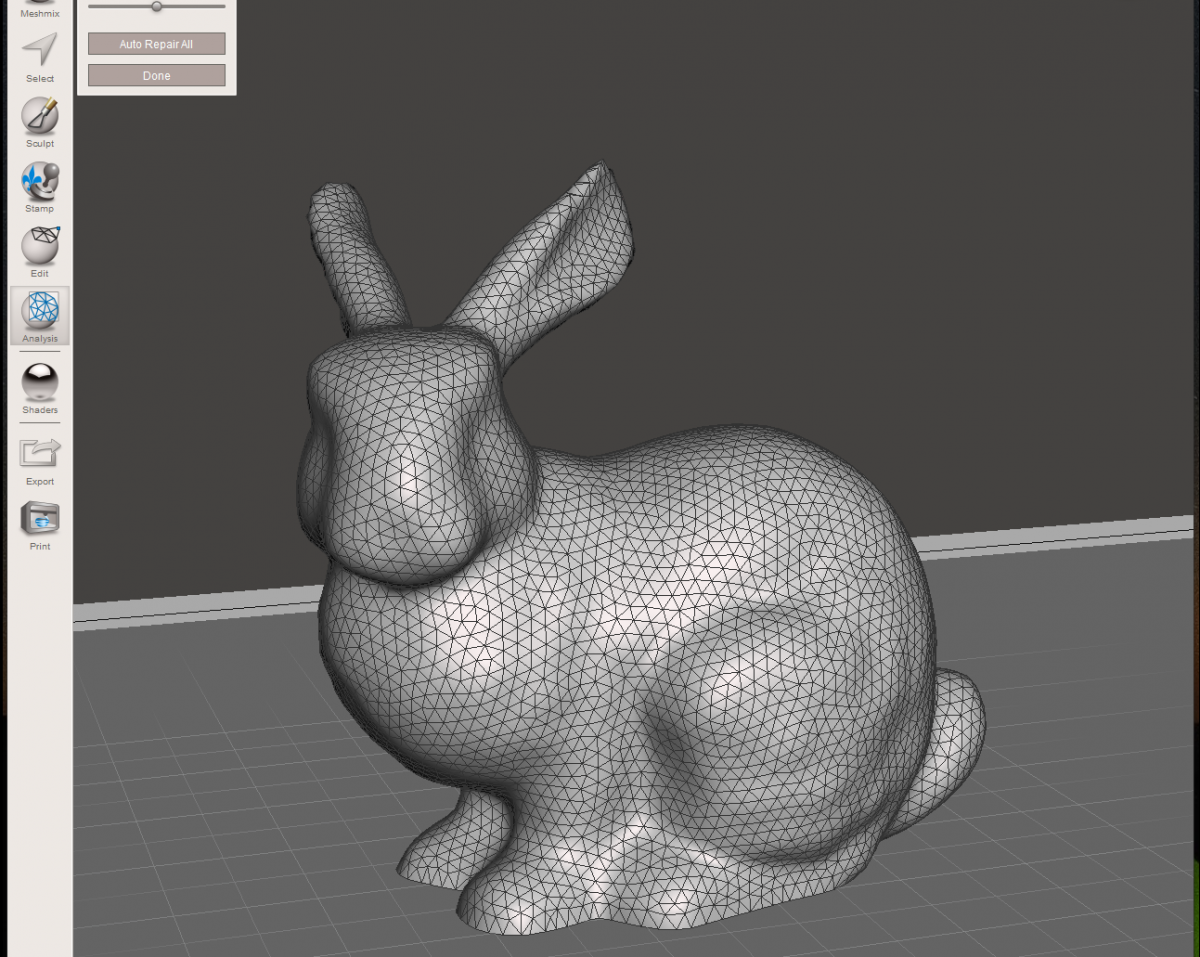Image resolution: width=1200 pixels, height=957 pixels.
Task: Open the Meshmix tool
Action: tap(40, 7)
